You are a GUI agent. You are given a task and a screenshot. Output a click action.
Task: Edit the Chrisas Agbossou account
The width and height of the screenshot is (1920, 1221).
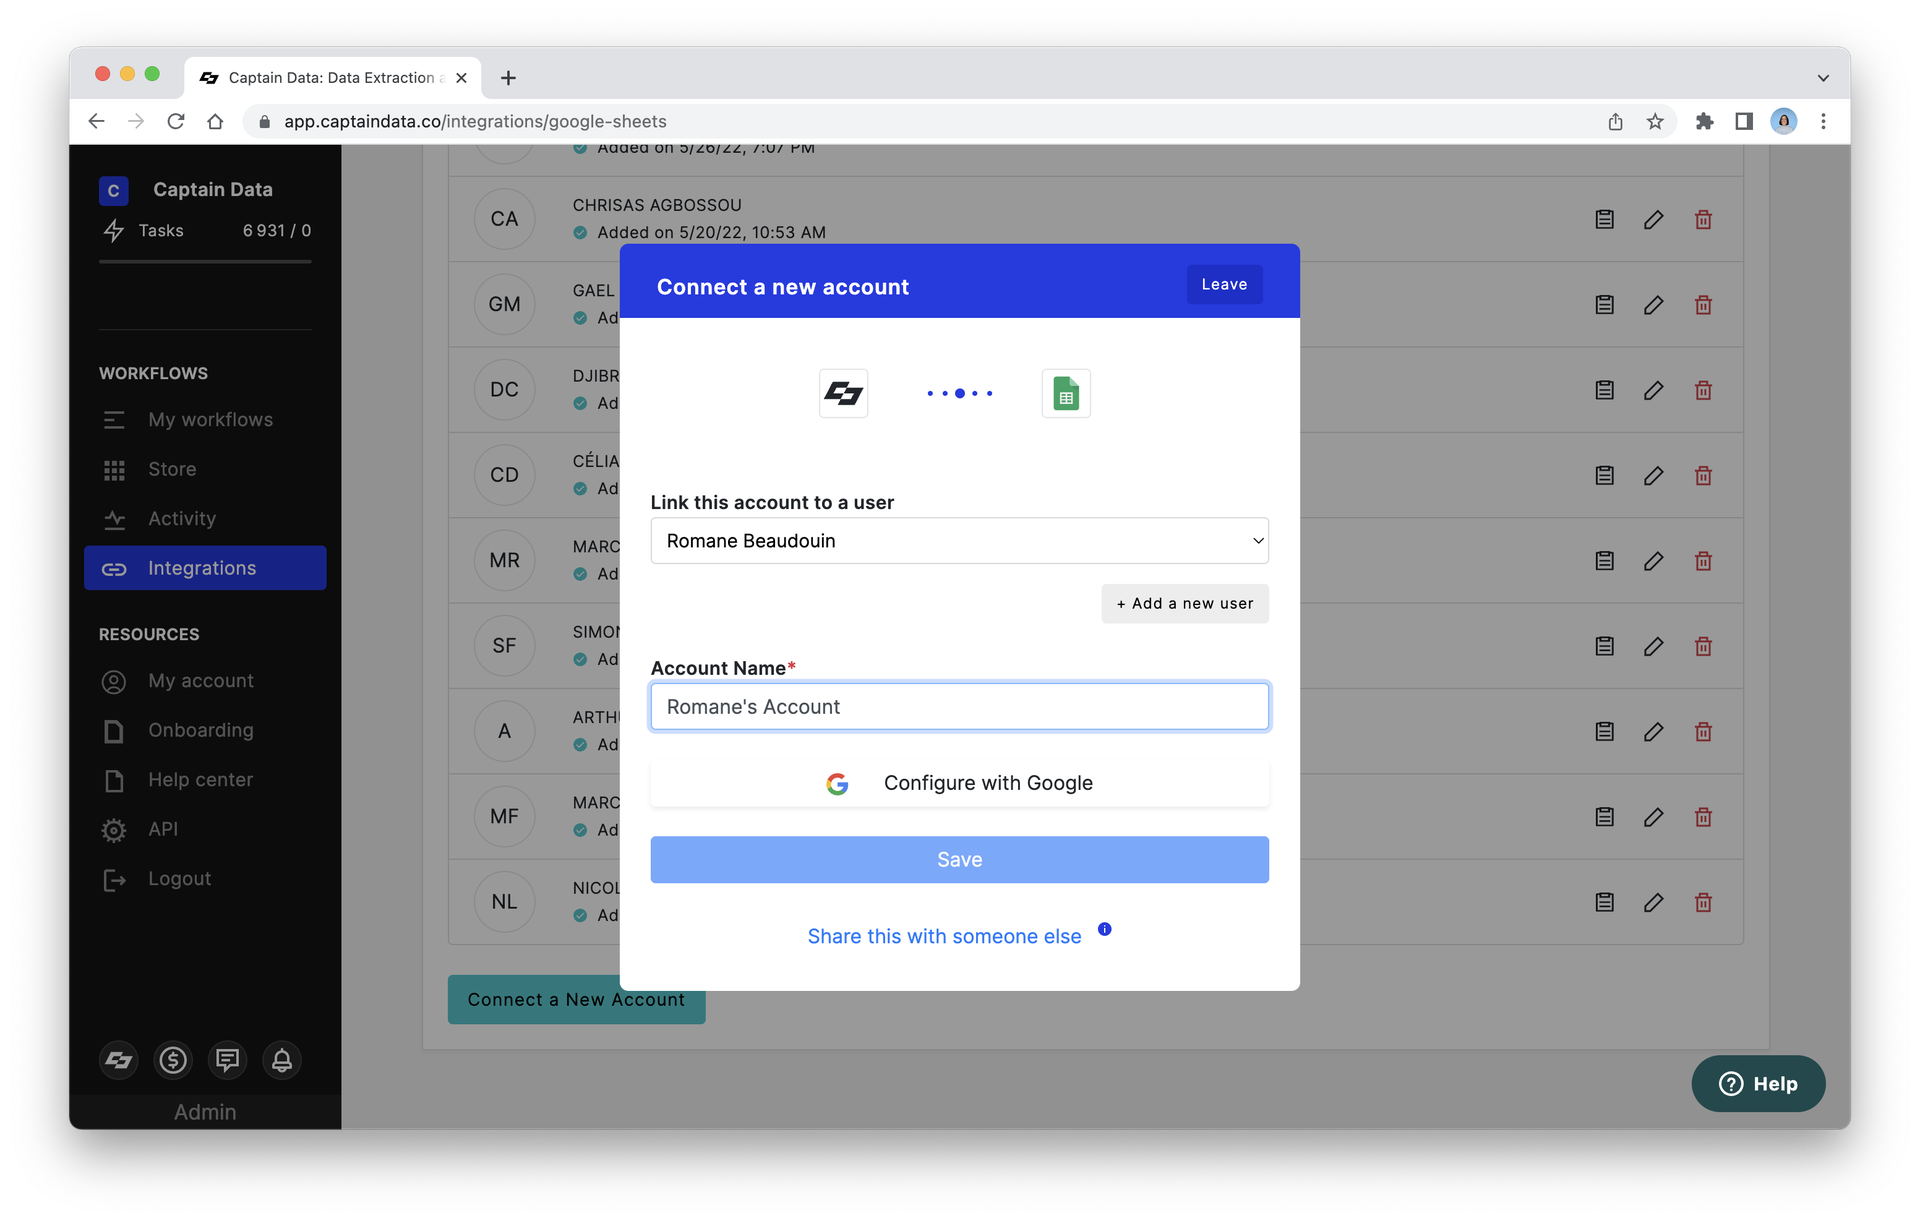(1654, 219)
